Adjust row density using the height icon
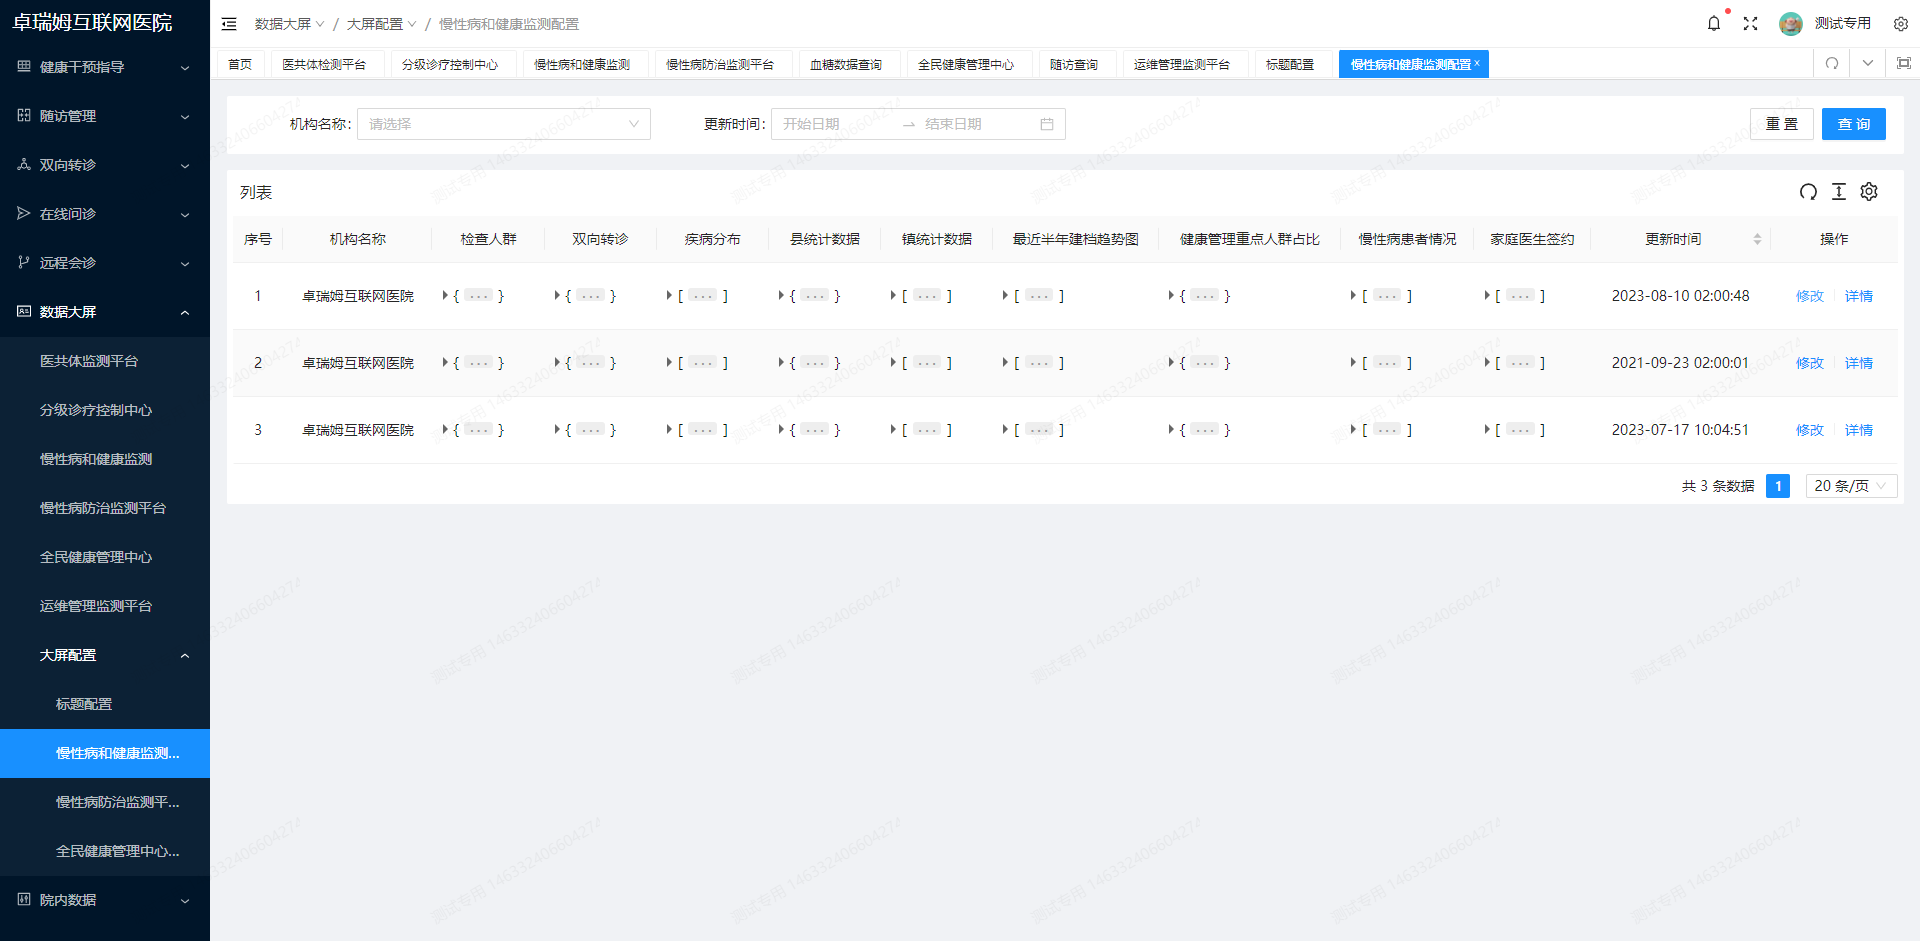Image resolution: width=1920 pixels, height=941 pixels. pos(1838,192)
